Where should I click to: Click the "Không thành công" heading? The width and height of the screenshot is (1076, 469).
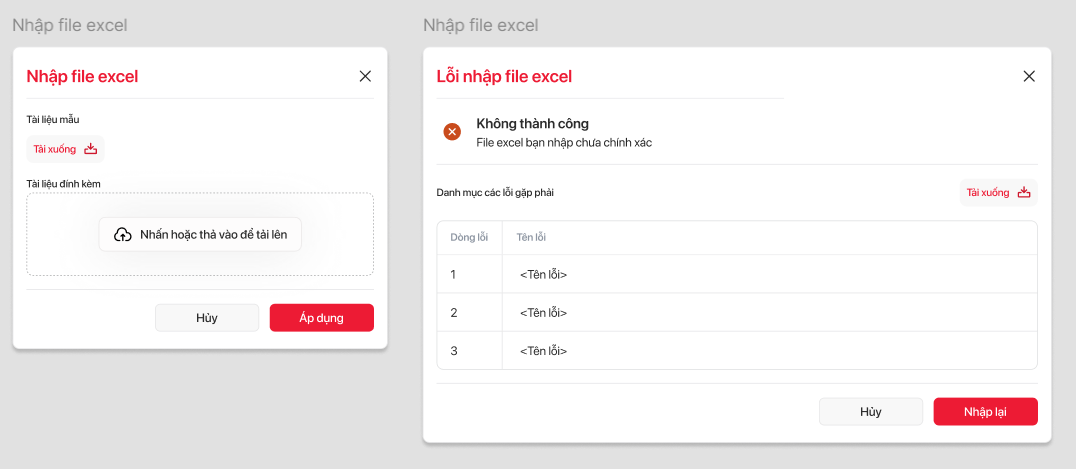click(532, 124)
